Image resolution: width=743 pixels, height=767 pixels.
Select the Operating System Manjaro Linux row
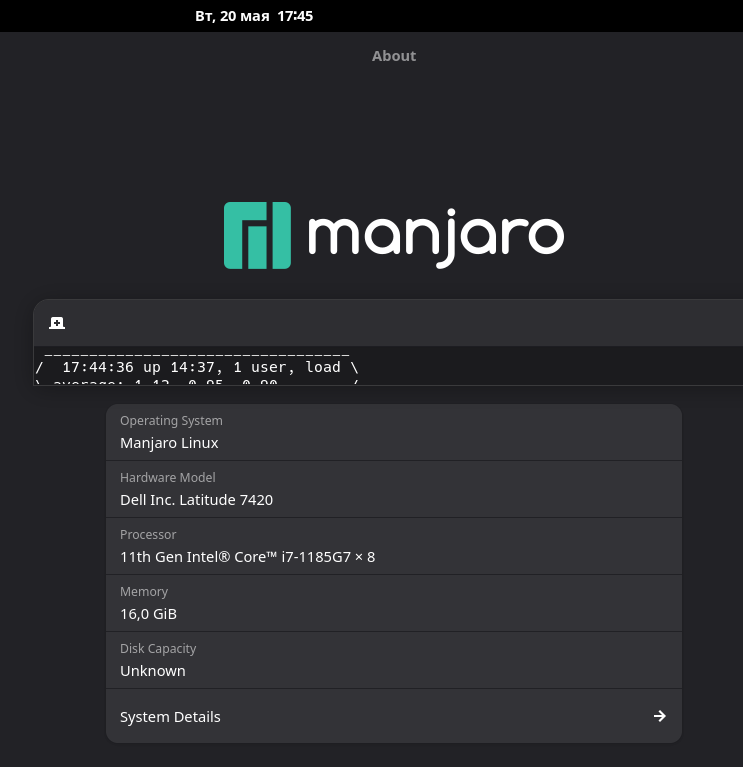[394, 432]
